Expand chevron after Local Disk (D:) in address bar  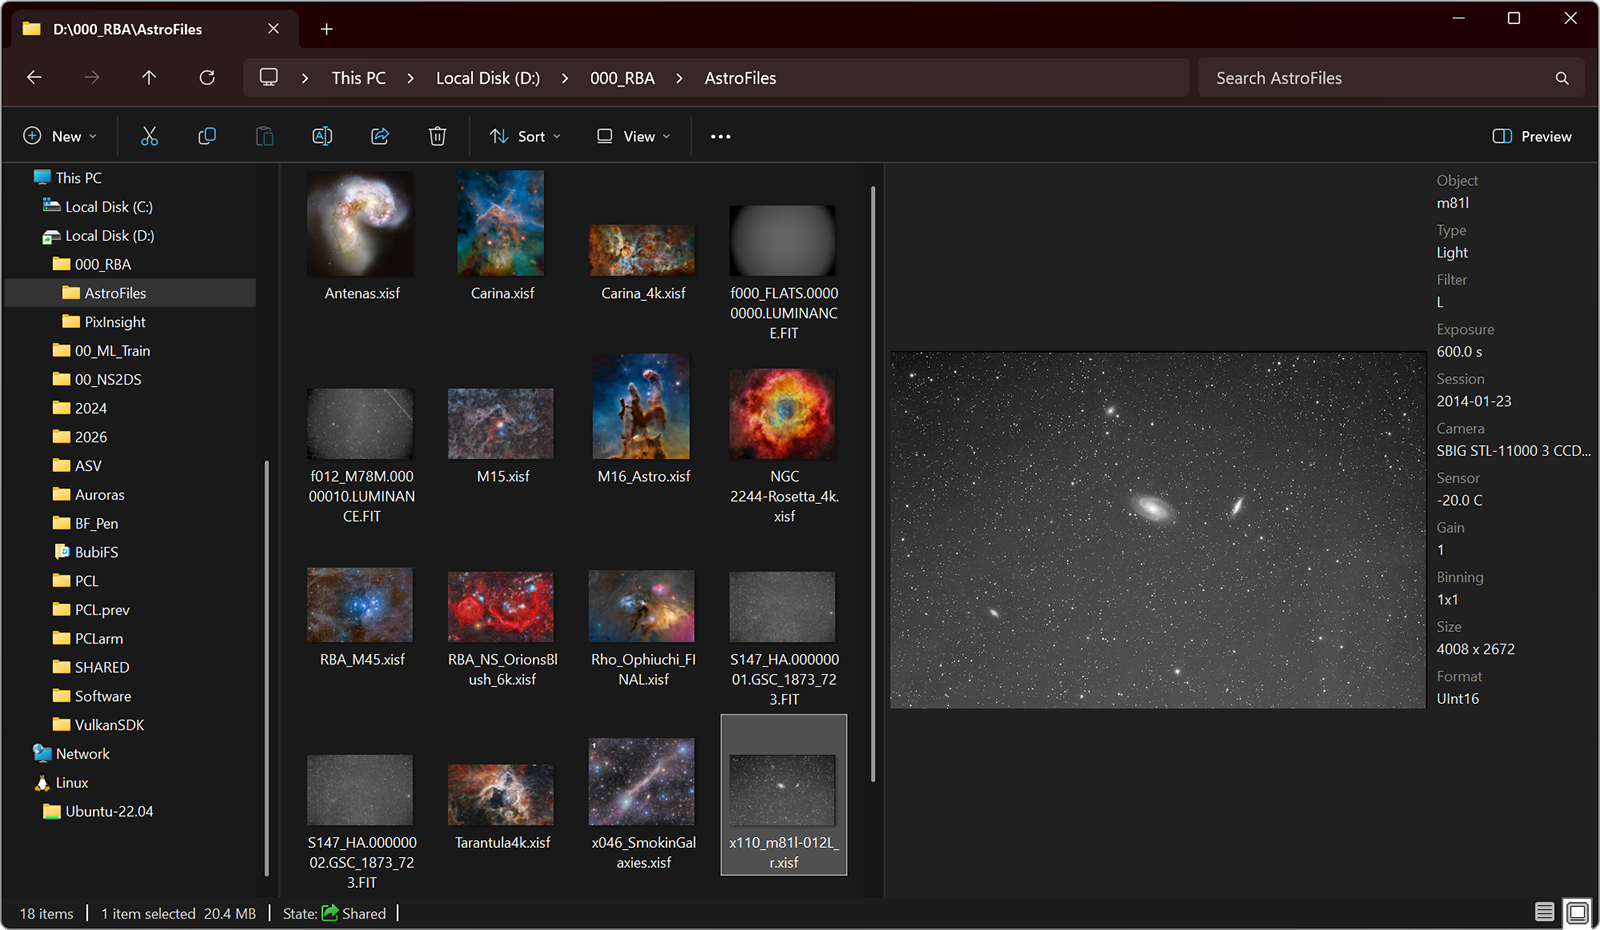pos(564,78)
